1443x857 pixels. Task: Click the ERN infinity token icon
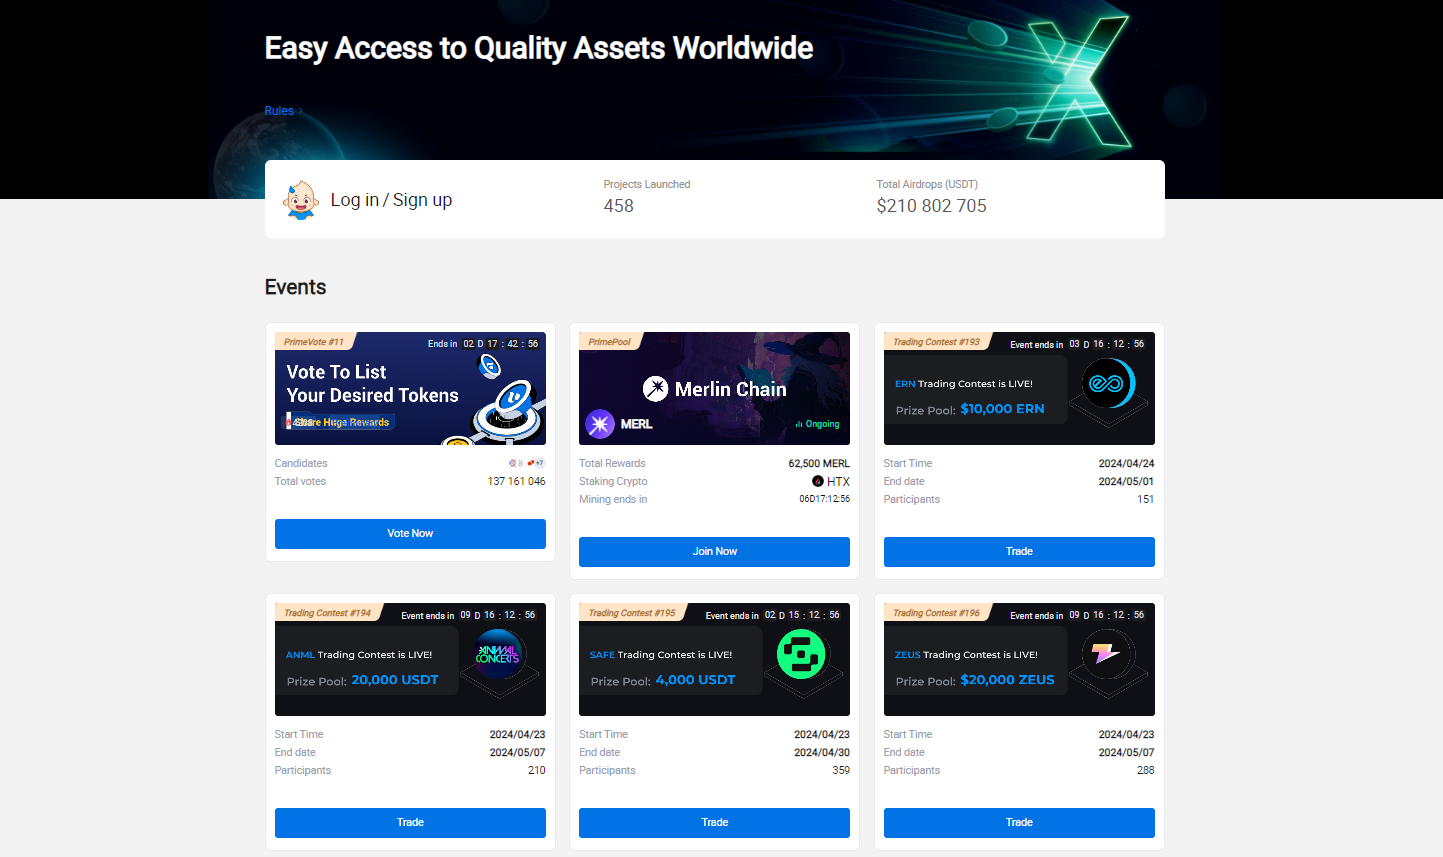coord(1107,384)
